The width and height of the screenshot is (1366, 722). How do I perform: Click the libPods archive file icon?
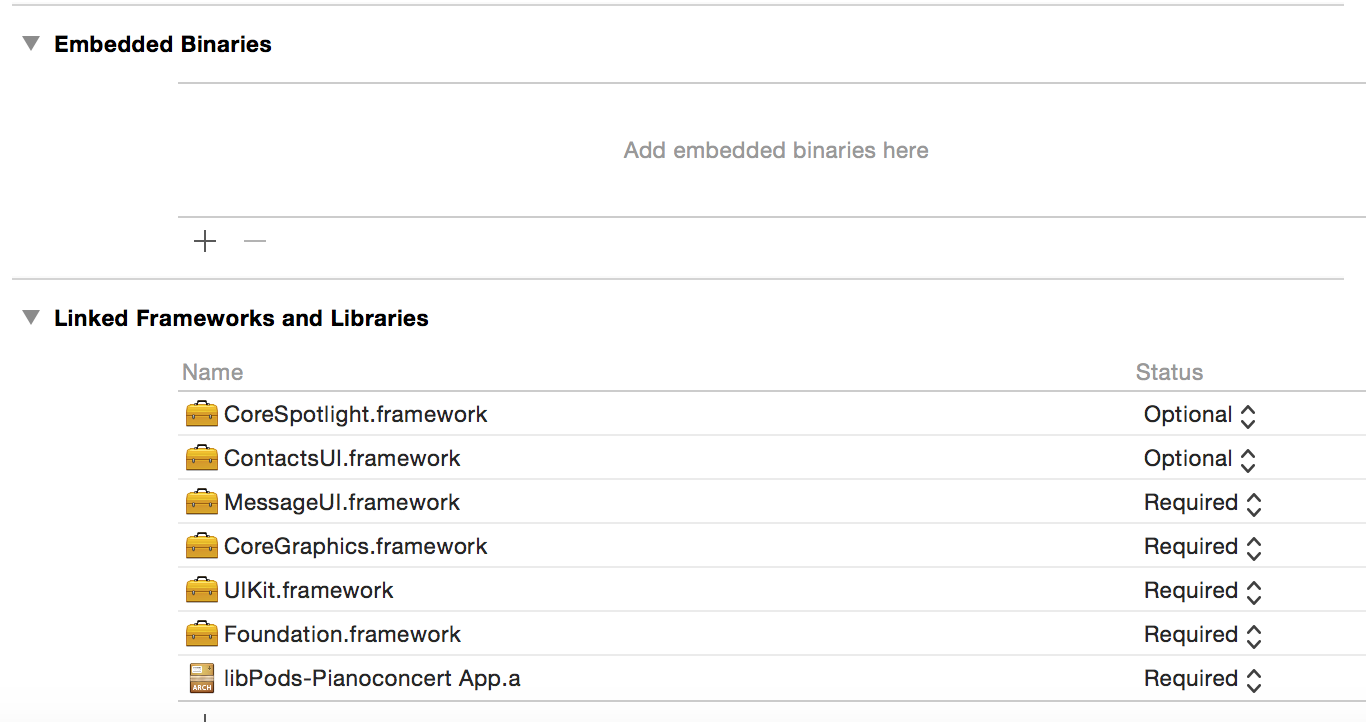(x=202, y=678)
